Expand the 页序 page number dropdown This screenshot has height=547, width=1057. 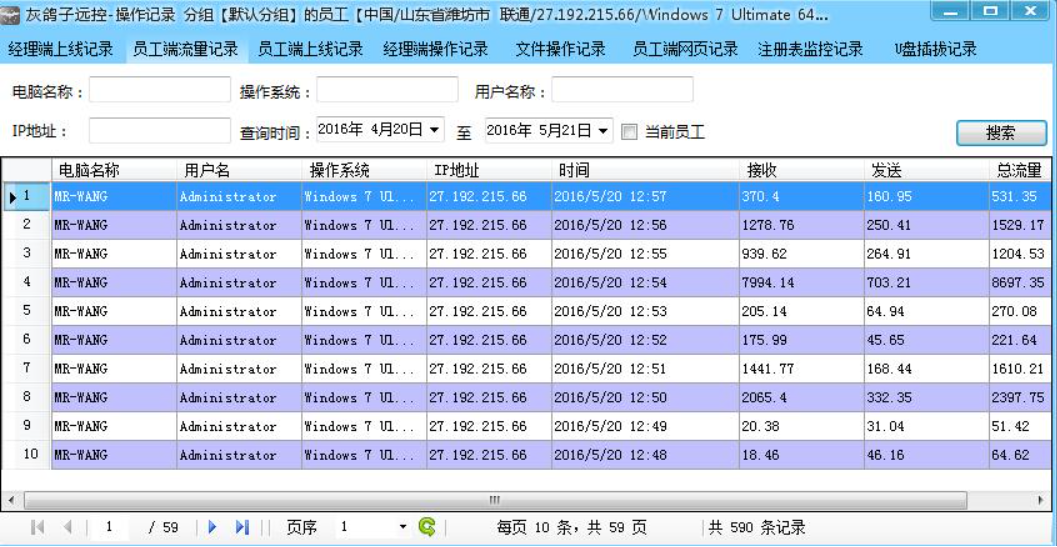coord(403,527)
